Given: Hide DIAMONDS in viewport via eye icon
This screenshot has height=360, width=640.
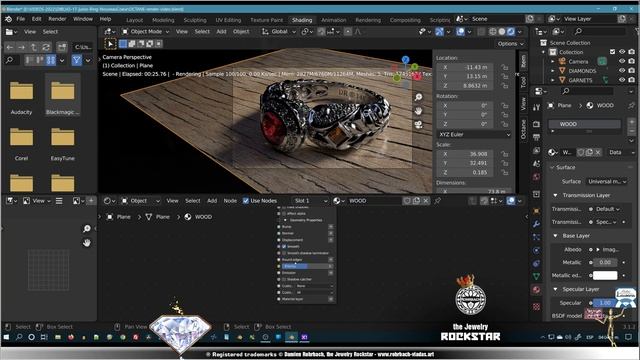Looking at the screenshot, I should point(622,71).
